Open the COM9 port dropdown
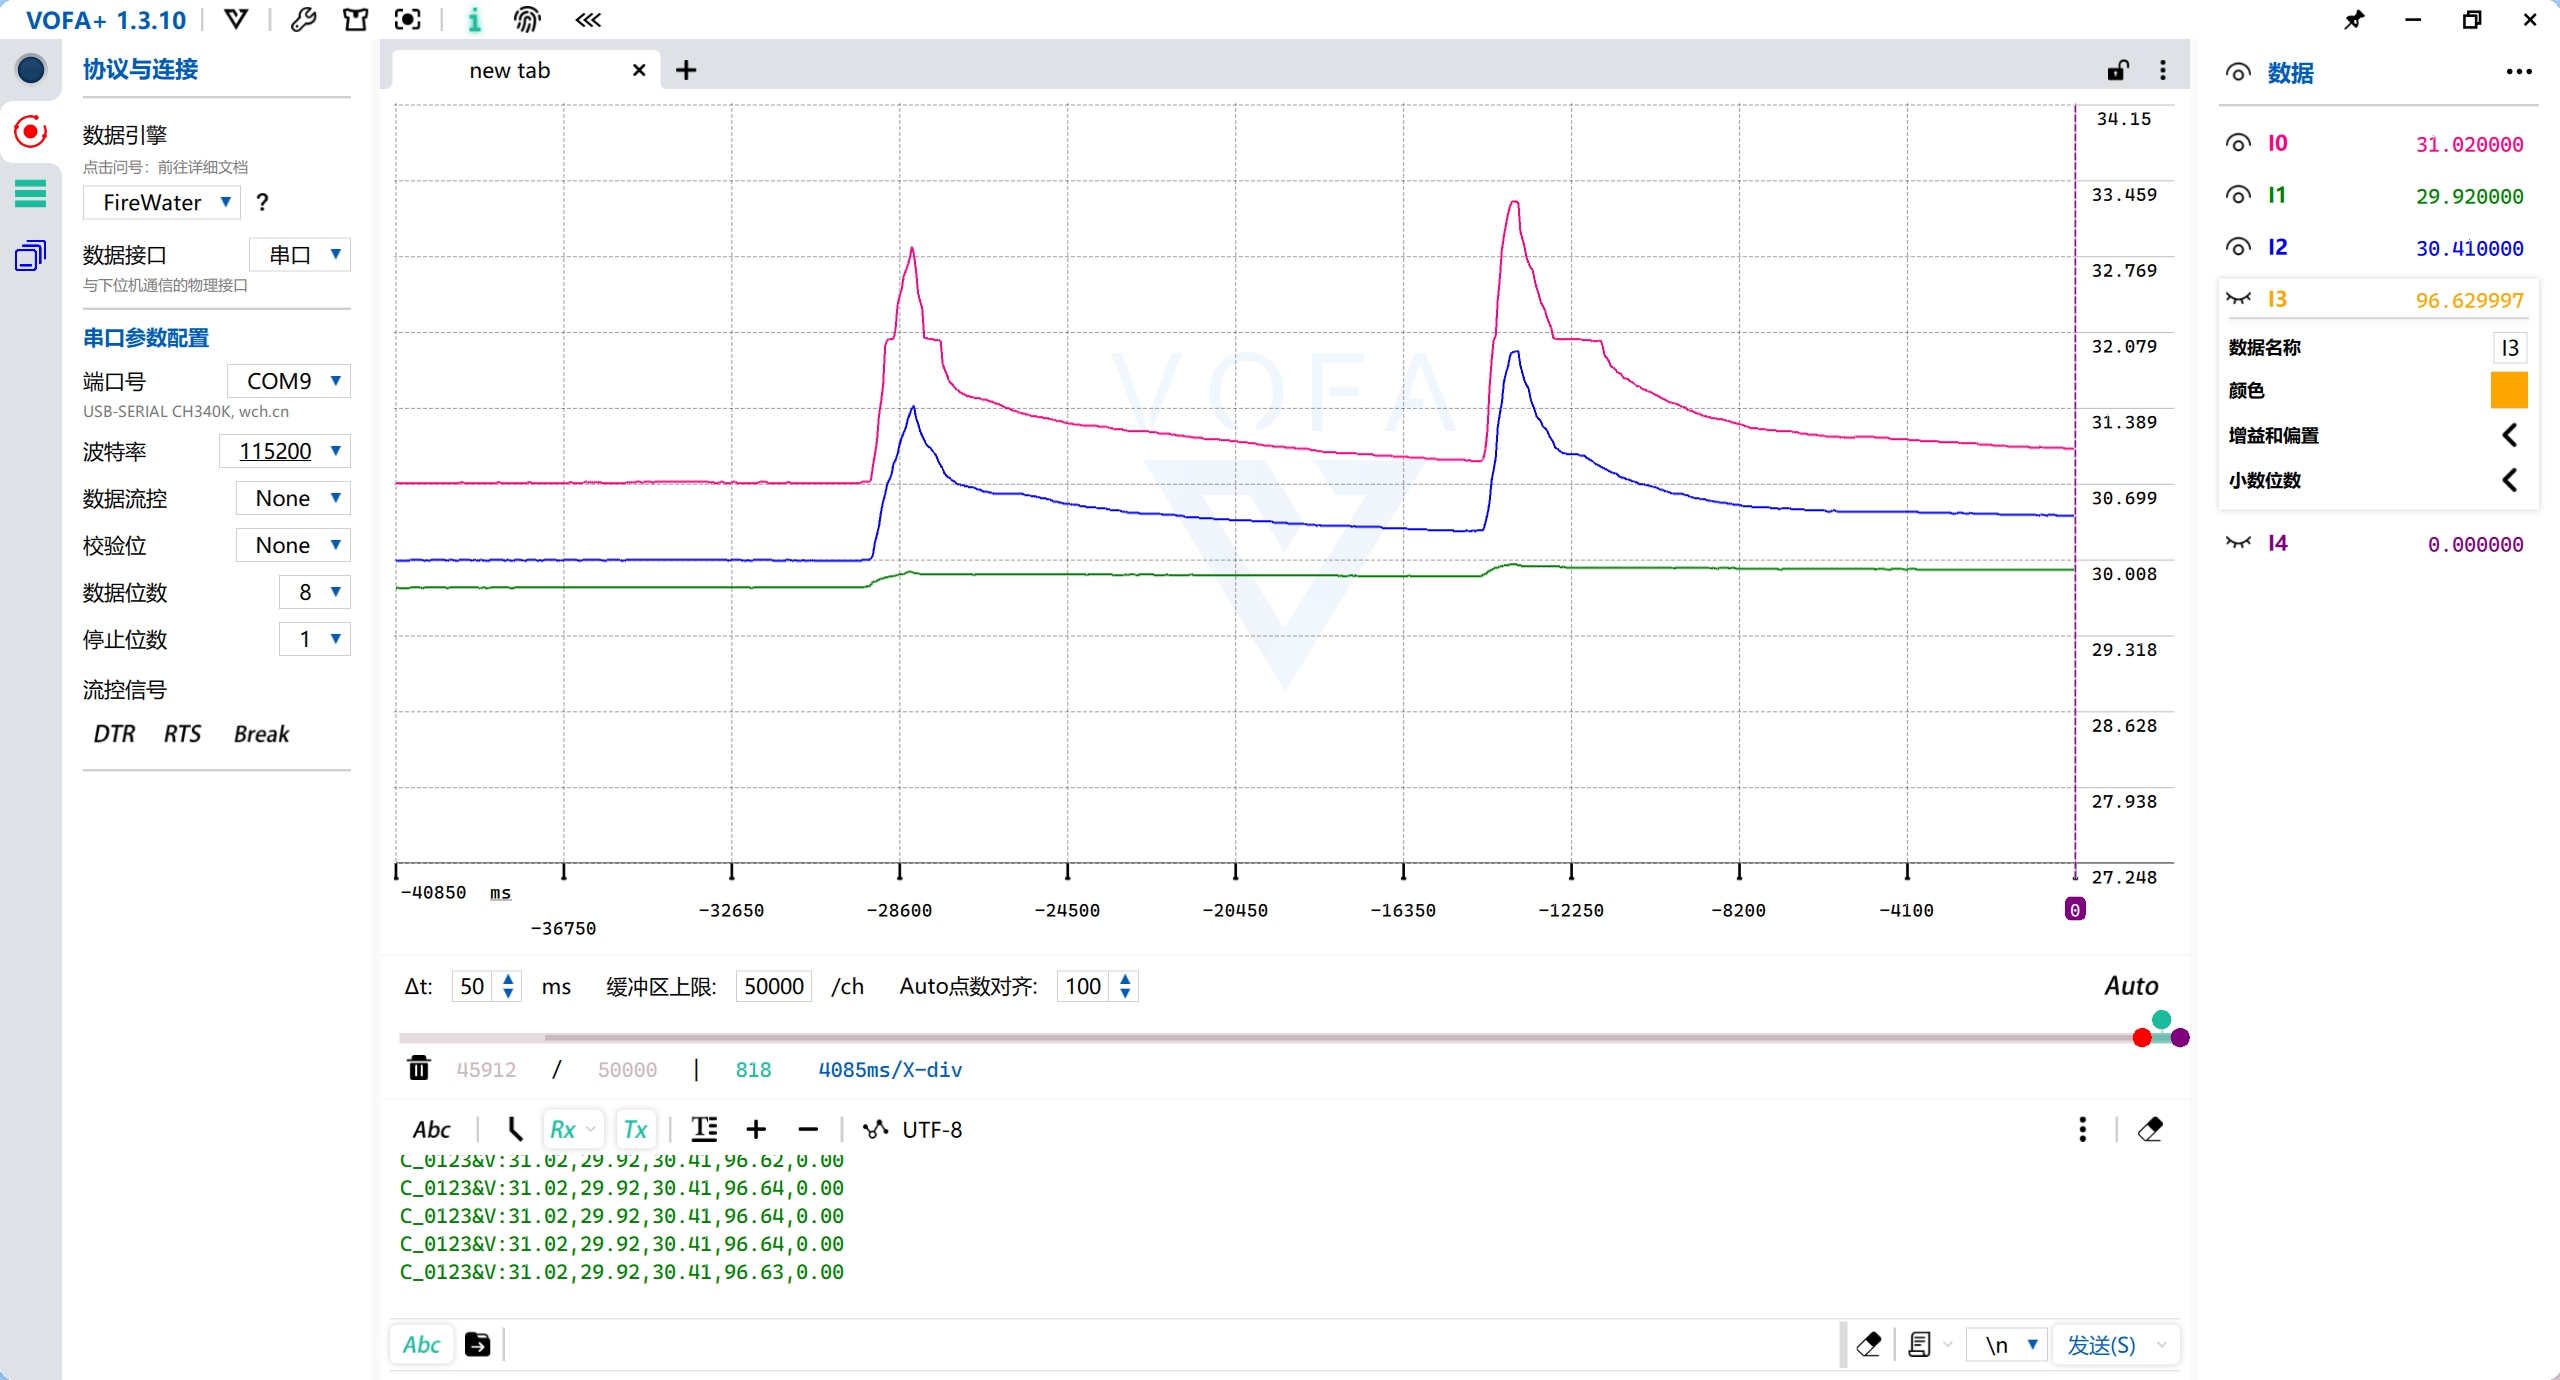Image resolution: width=2560 pixels, height=1380 pixels. tap(290, 381)
